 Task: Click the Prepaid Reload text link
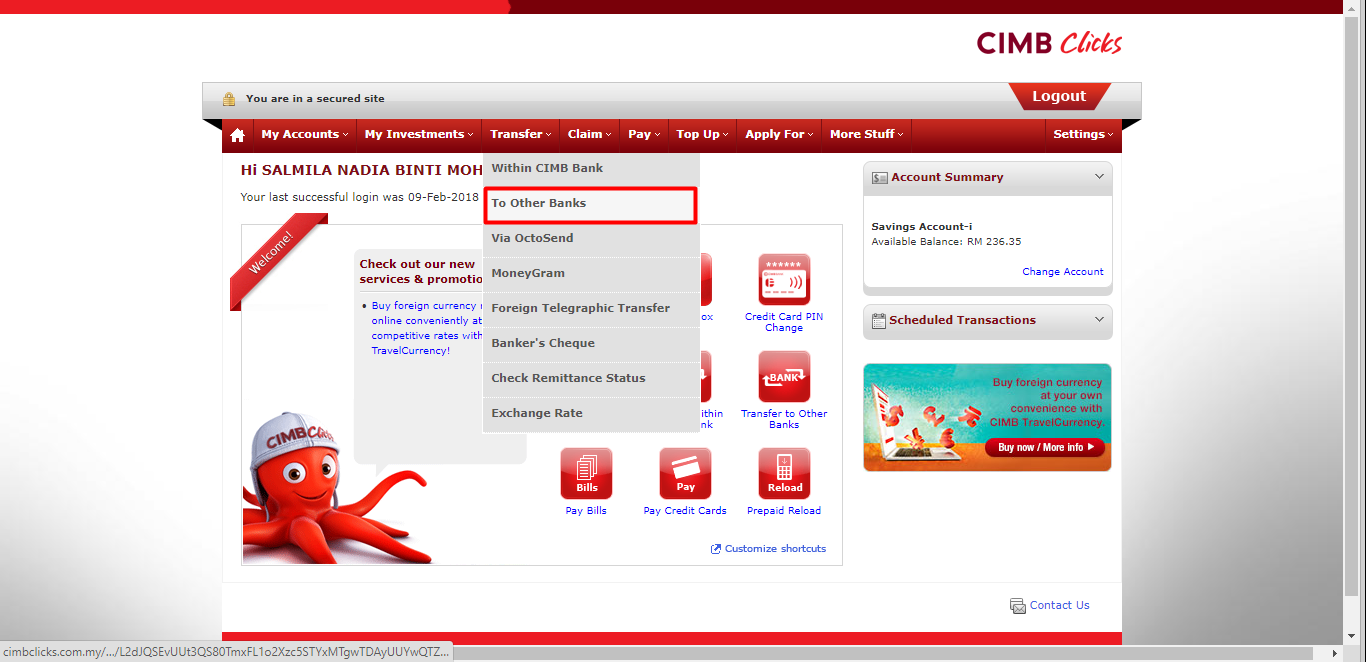[784, 511]
